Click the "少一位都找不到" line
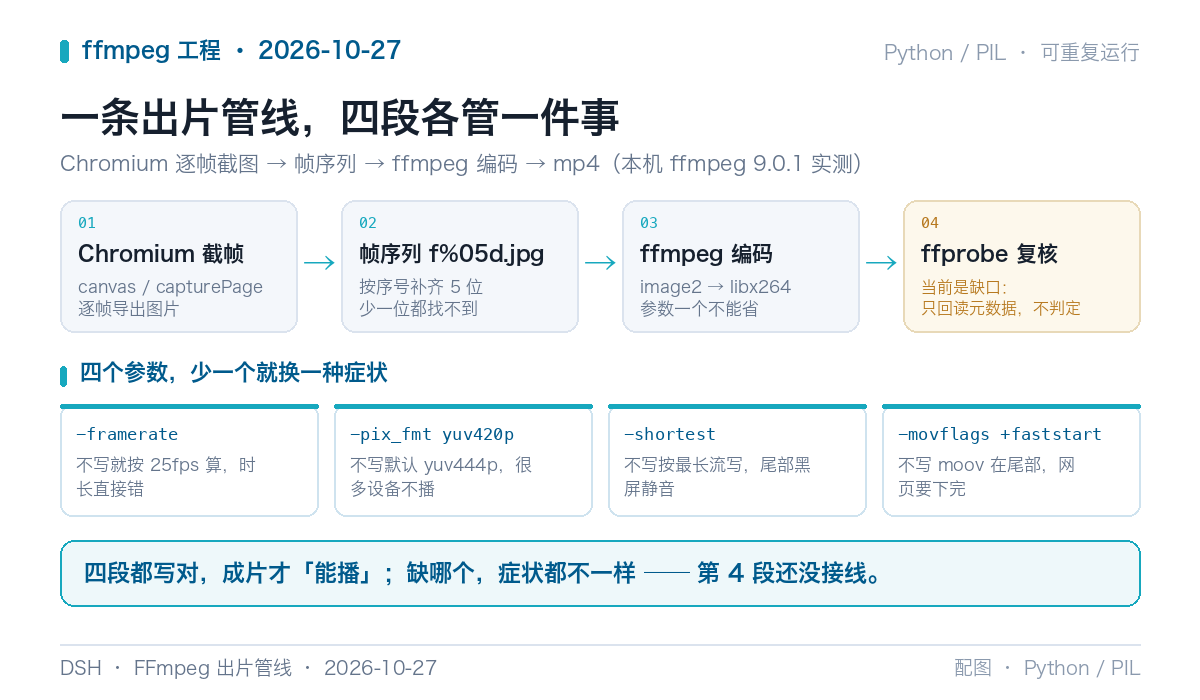 click(418, 309)
